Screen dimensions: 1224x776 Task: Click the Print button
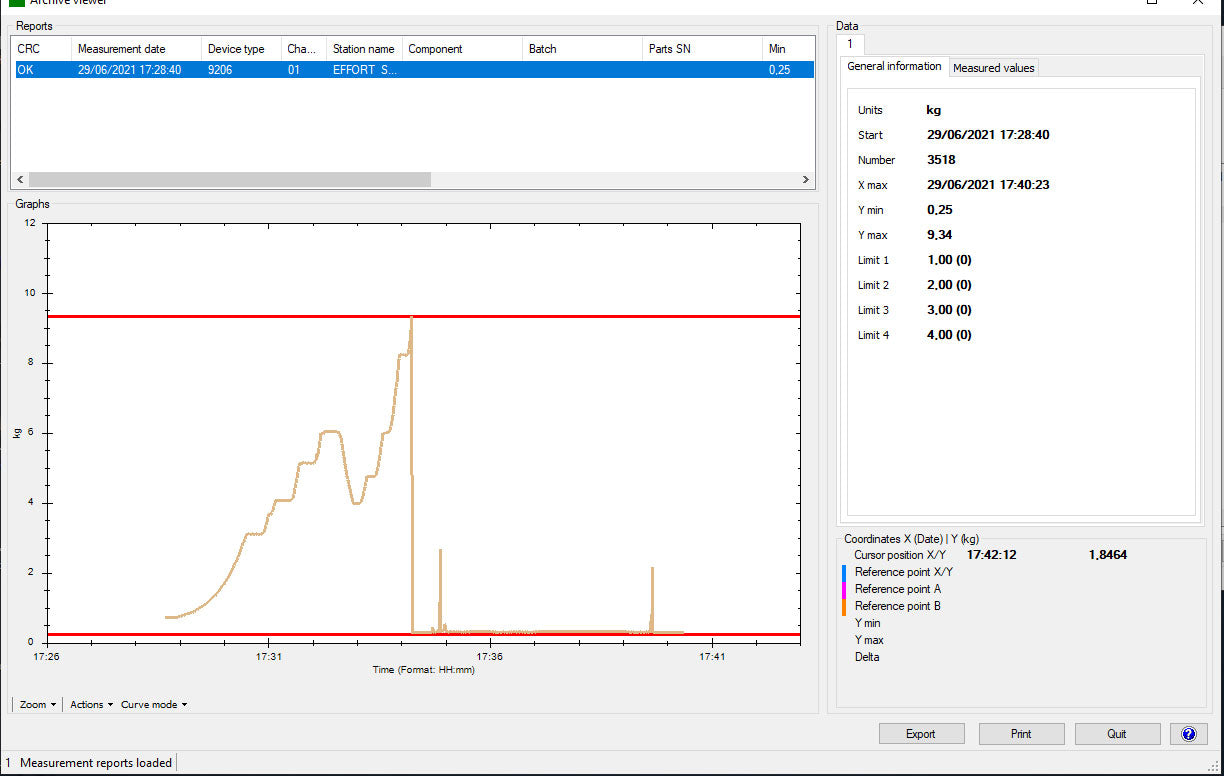coord(1020,734)
